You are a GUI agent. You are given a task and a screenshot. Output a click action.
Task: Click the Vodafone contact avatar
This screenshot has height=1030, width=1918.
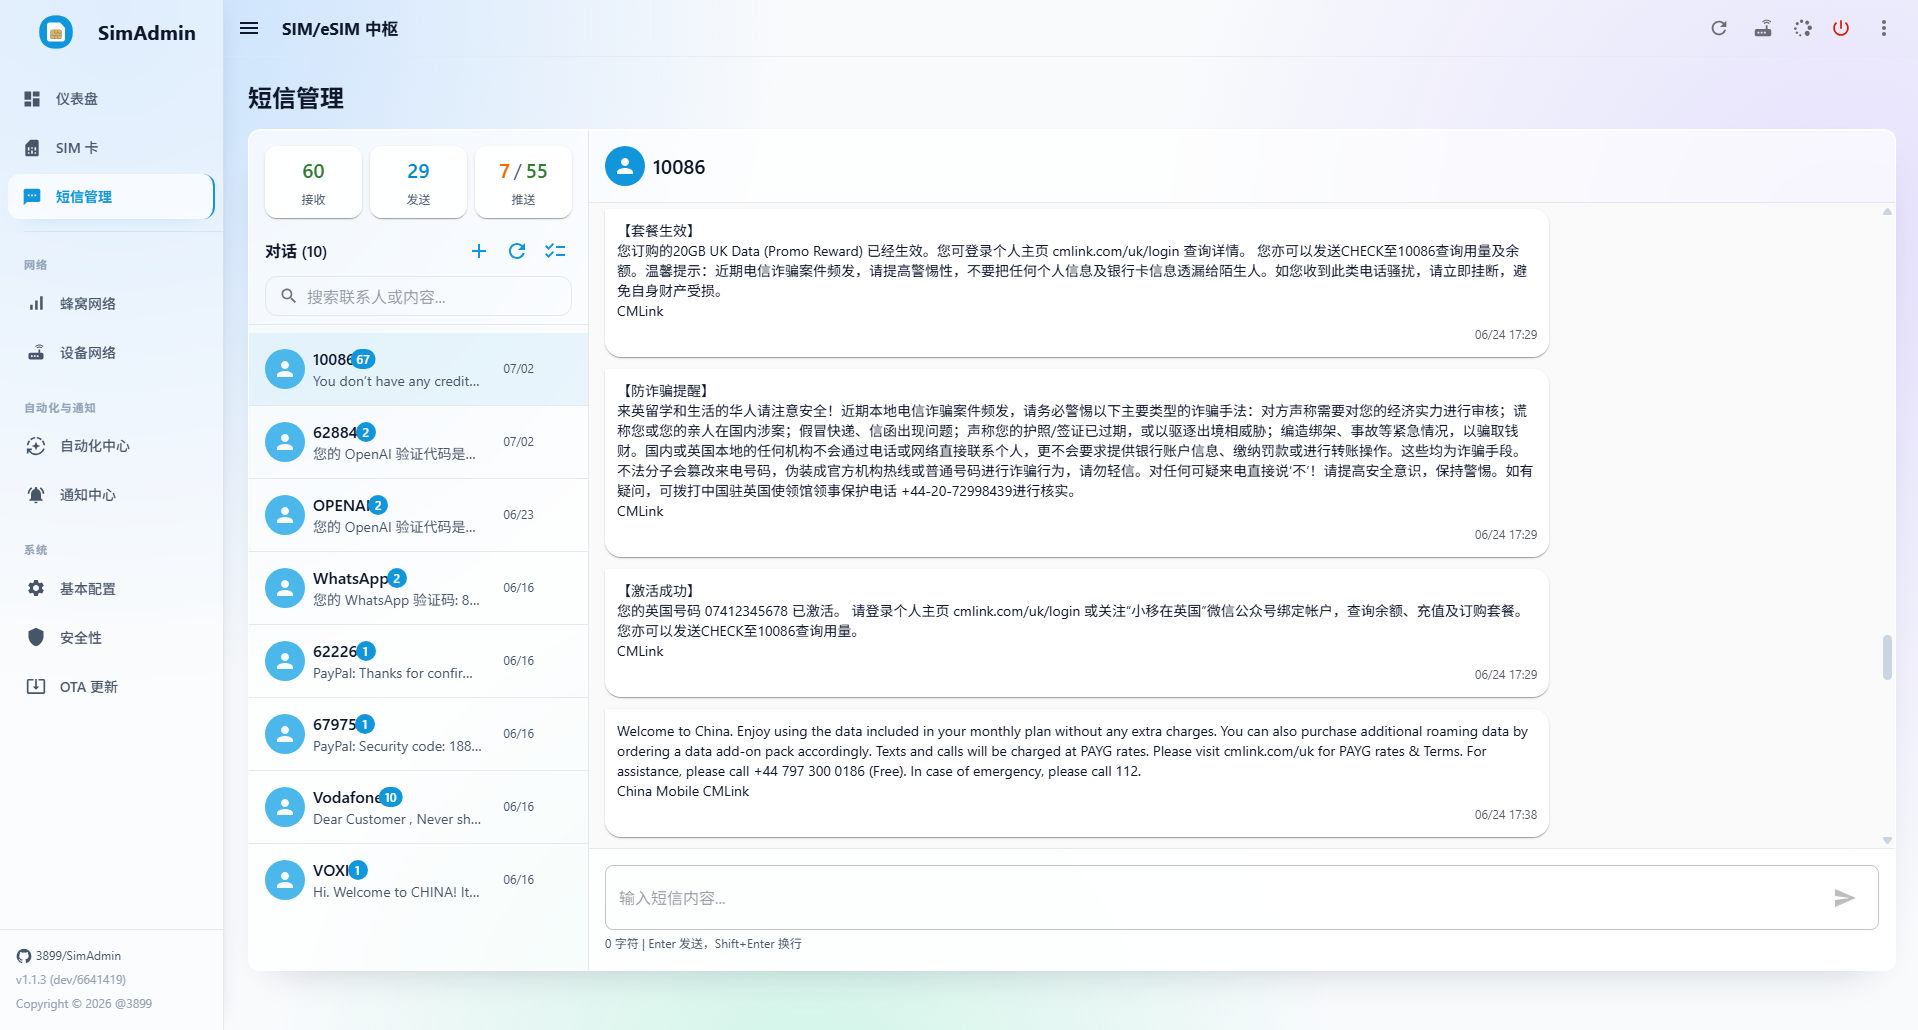(x=285, y=807)
